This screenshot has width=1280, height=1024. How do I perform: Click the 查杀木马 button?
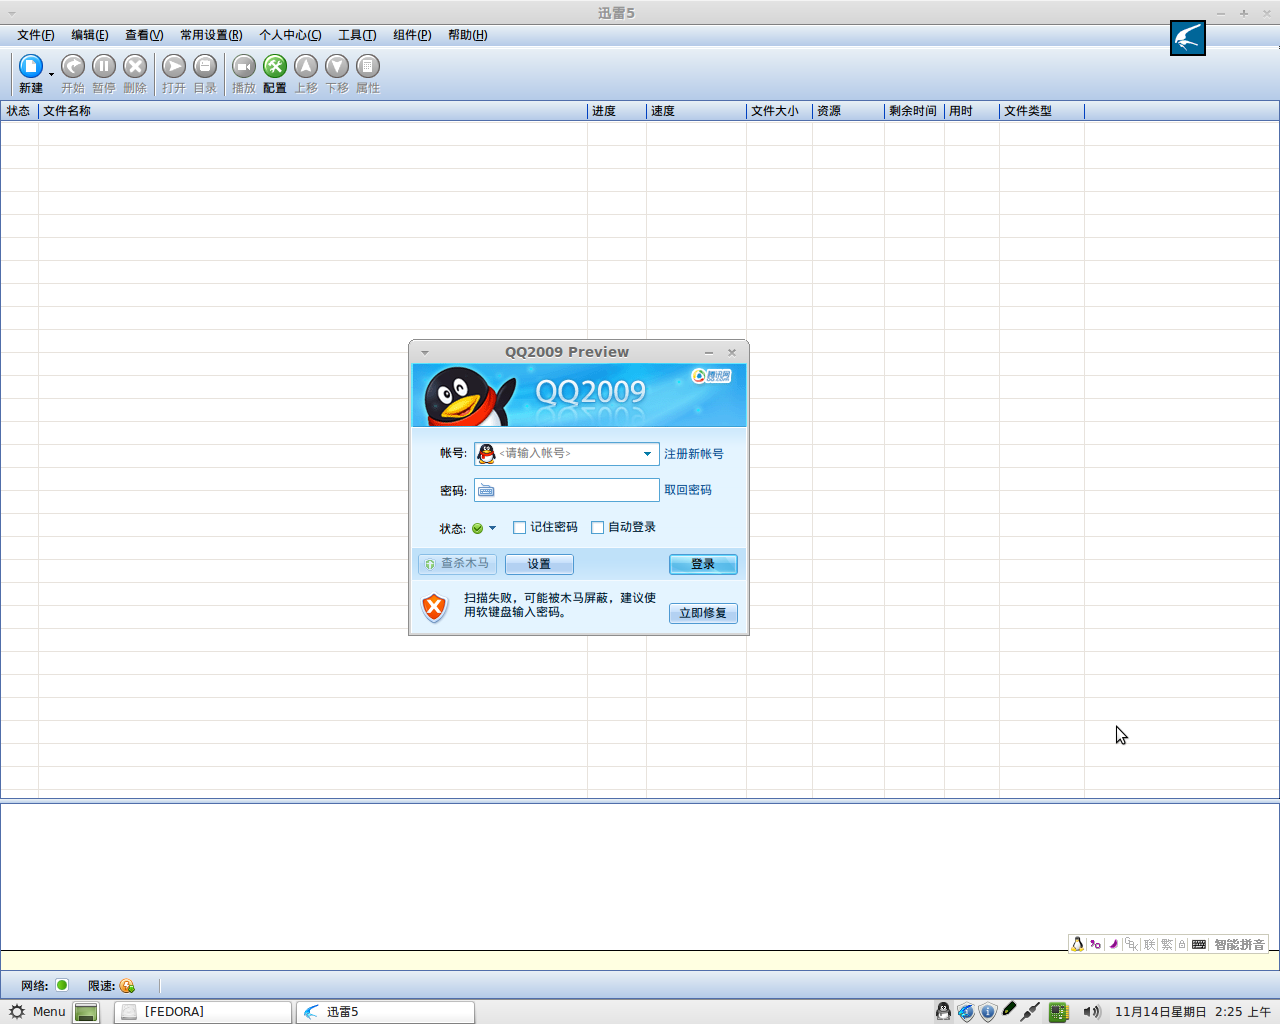pyautogui.click(x=457, y=564)
